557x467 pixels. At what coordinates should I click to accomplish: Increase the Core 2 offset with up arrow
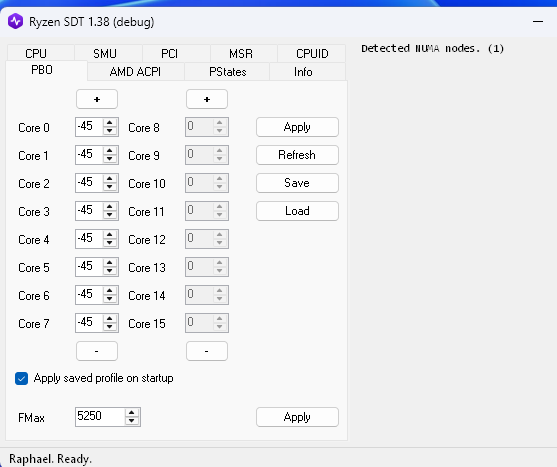coord(110,179)
